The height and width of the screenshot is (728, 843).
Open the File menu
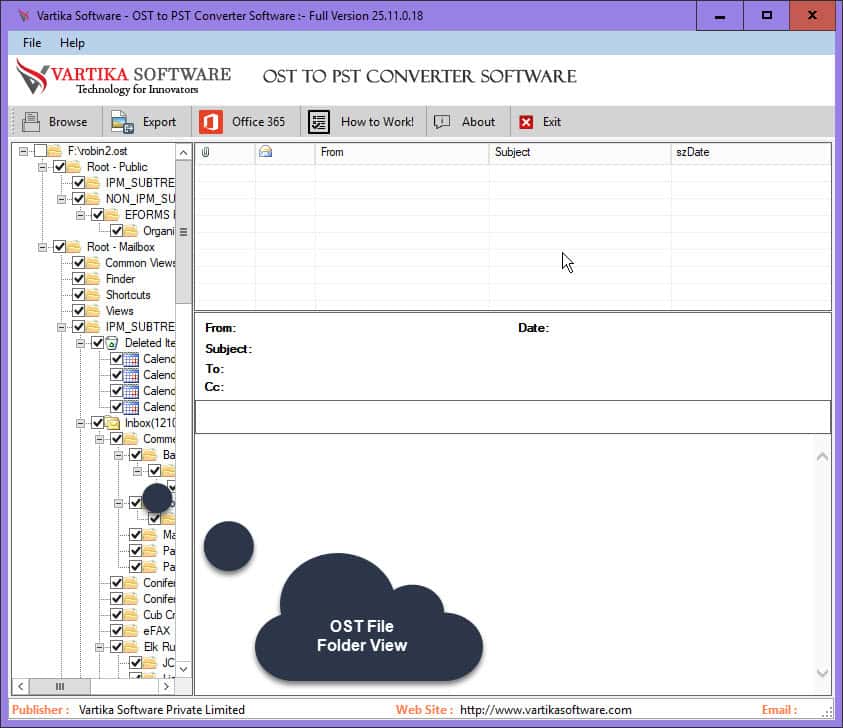pyautogui.click(x=32, y=43)
